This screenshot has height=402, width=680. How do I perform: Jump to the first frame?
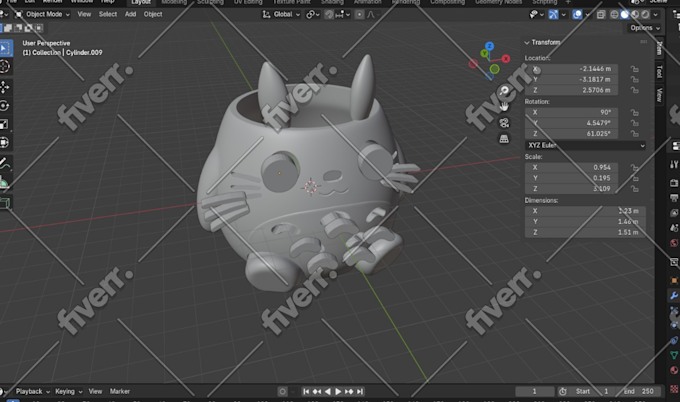[x=306, y=392]
